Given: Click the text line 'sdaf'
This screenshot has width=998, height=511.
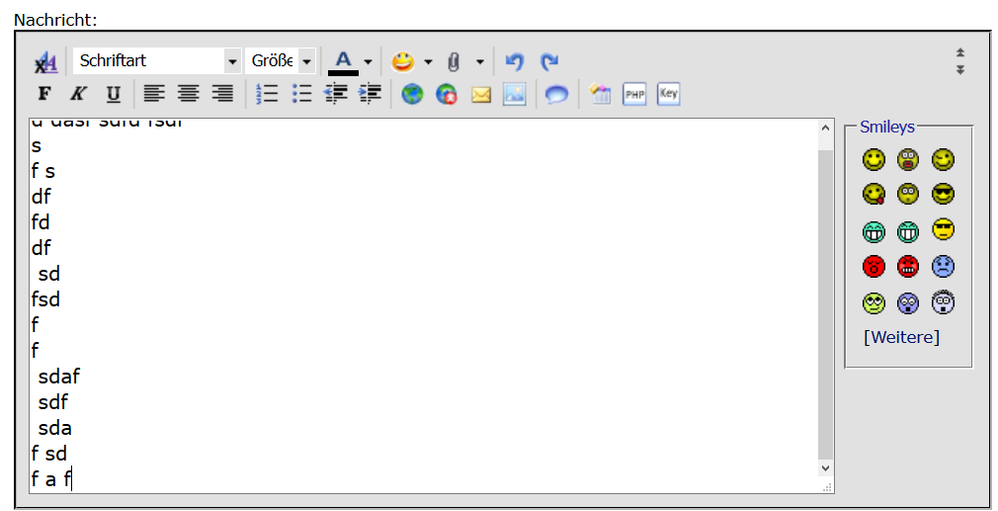Looking at the screenshot, I should pyautogui.click(x=59, y=377).
